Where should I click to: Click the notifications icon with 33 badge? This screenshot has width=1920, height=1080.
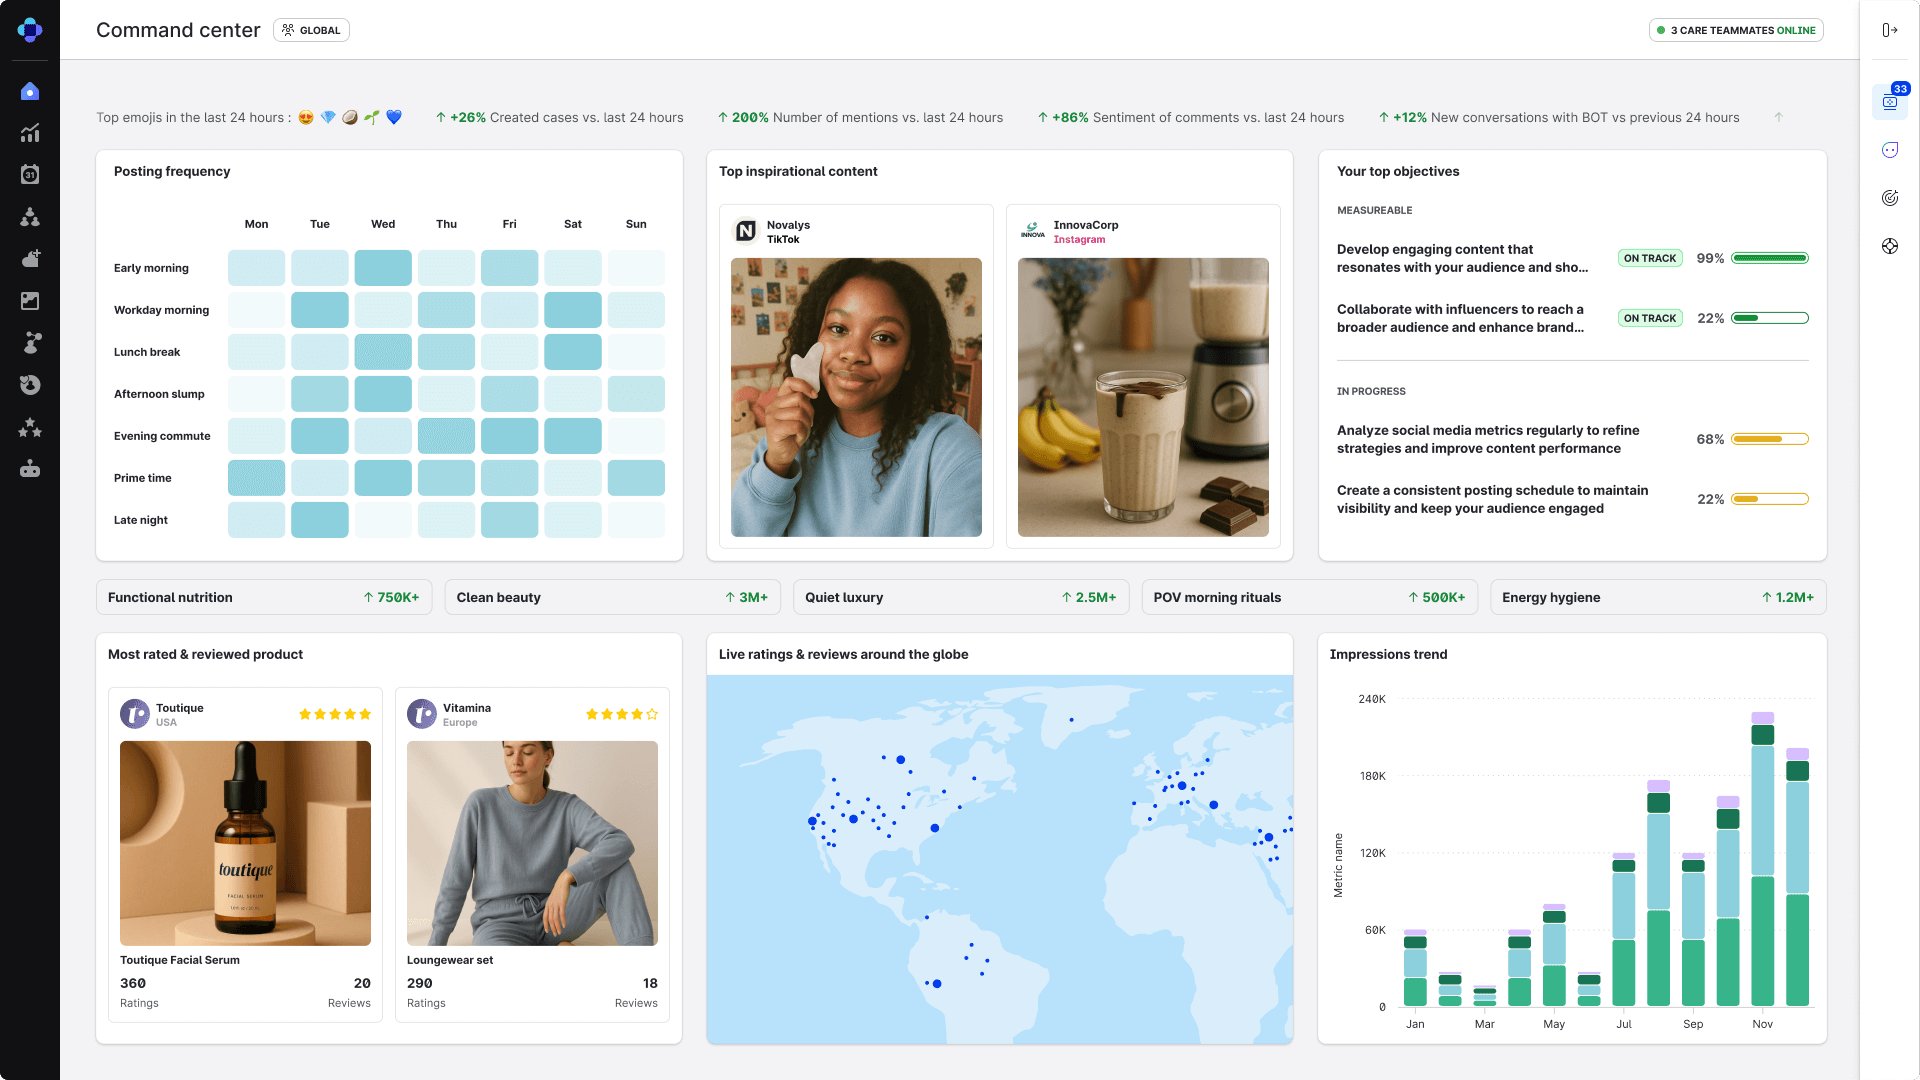[1890, 101]
